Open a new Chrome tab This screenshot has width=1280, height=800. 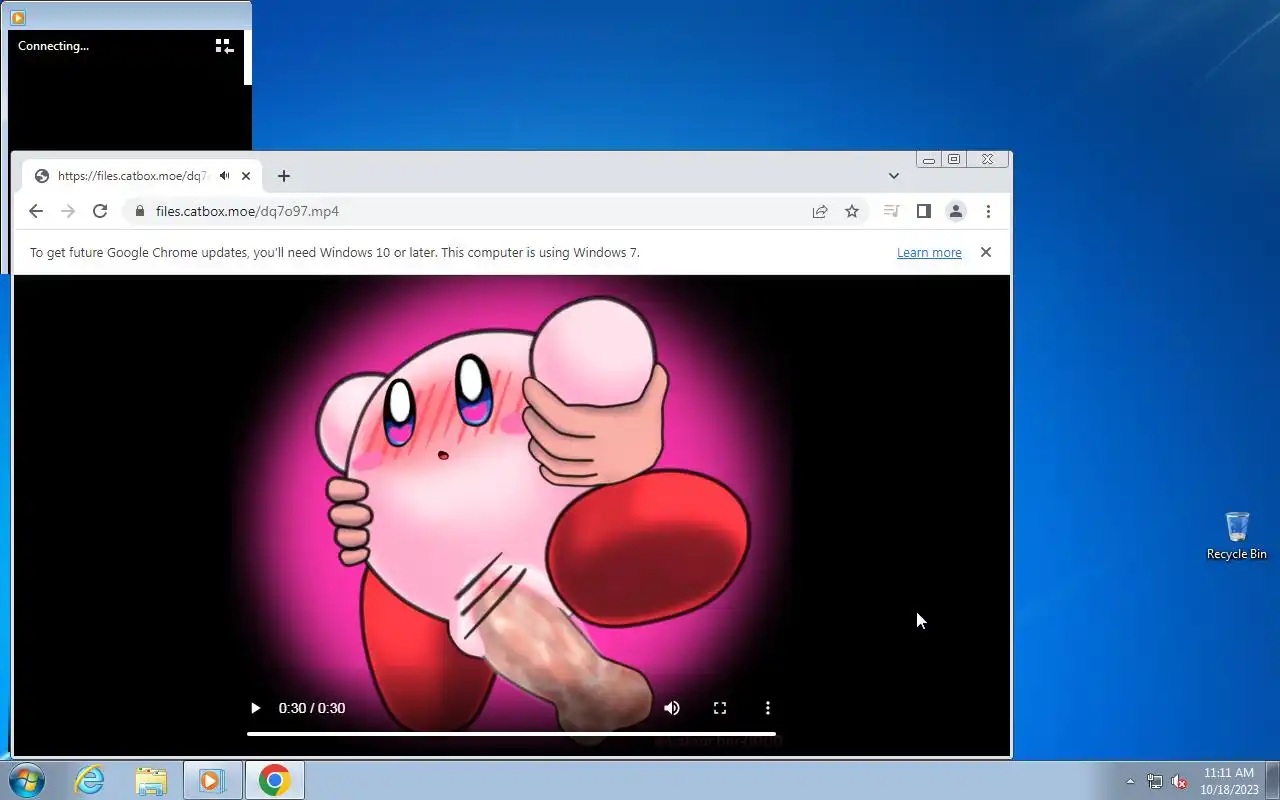coord(284,176)
